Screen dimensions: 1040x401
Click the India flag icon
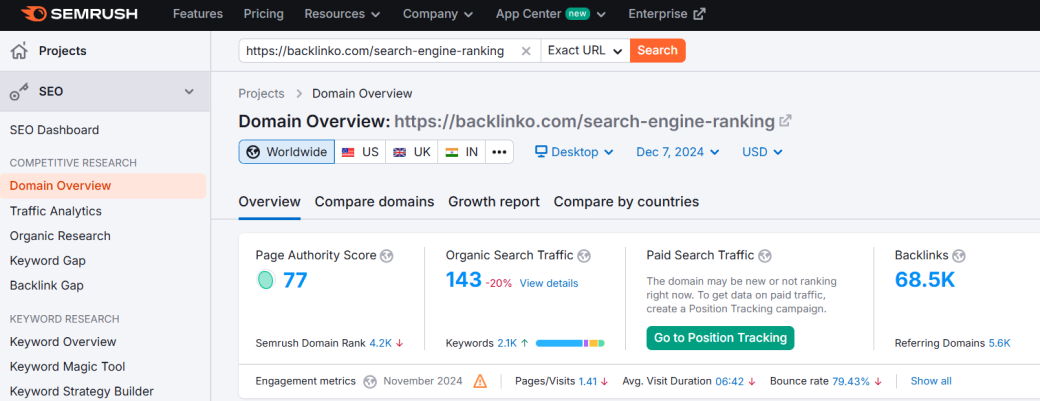452,152
